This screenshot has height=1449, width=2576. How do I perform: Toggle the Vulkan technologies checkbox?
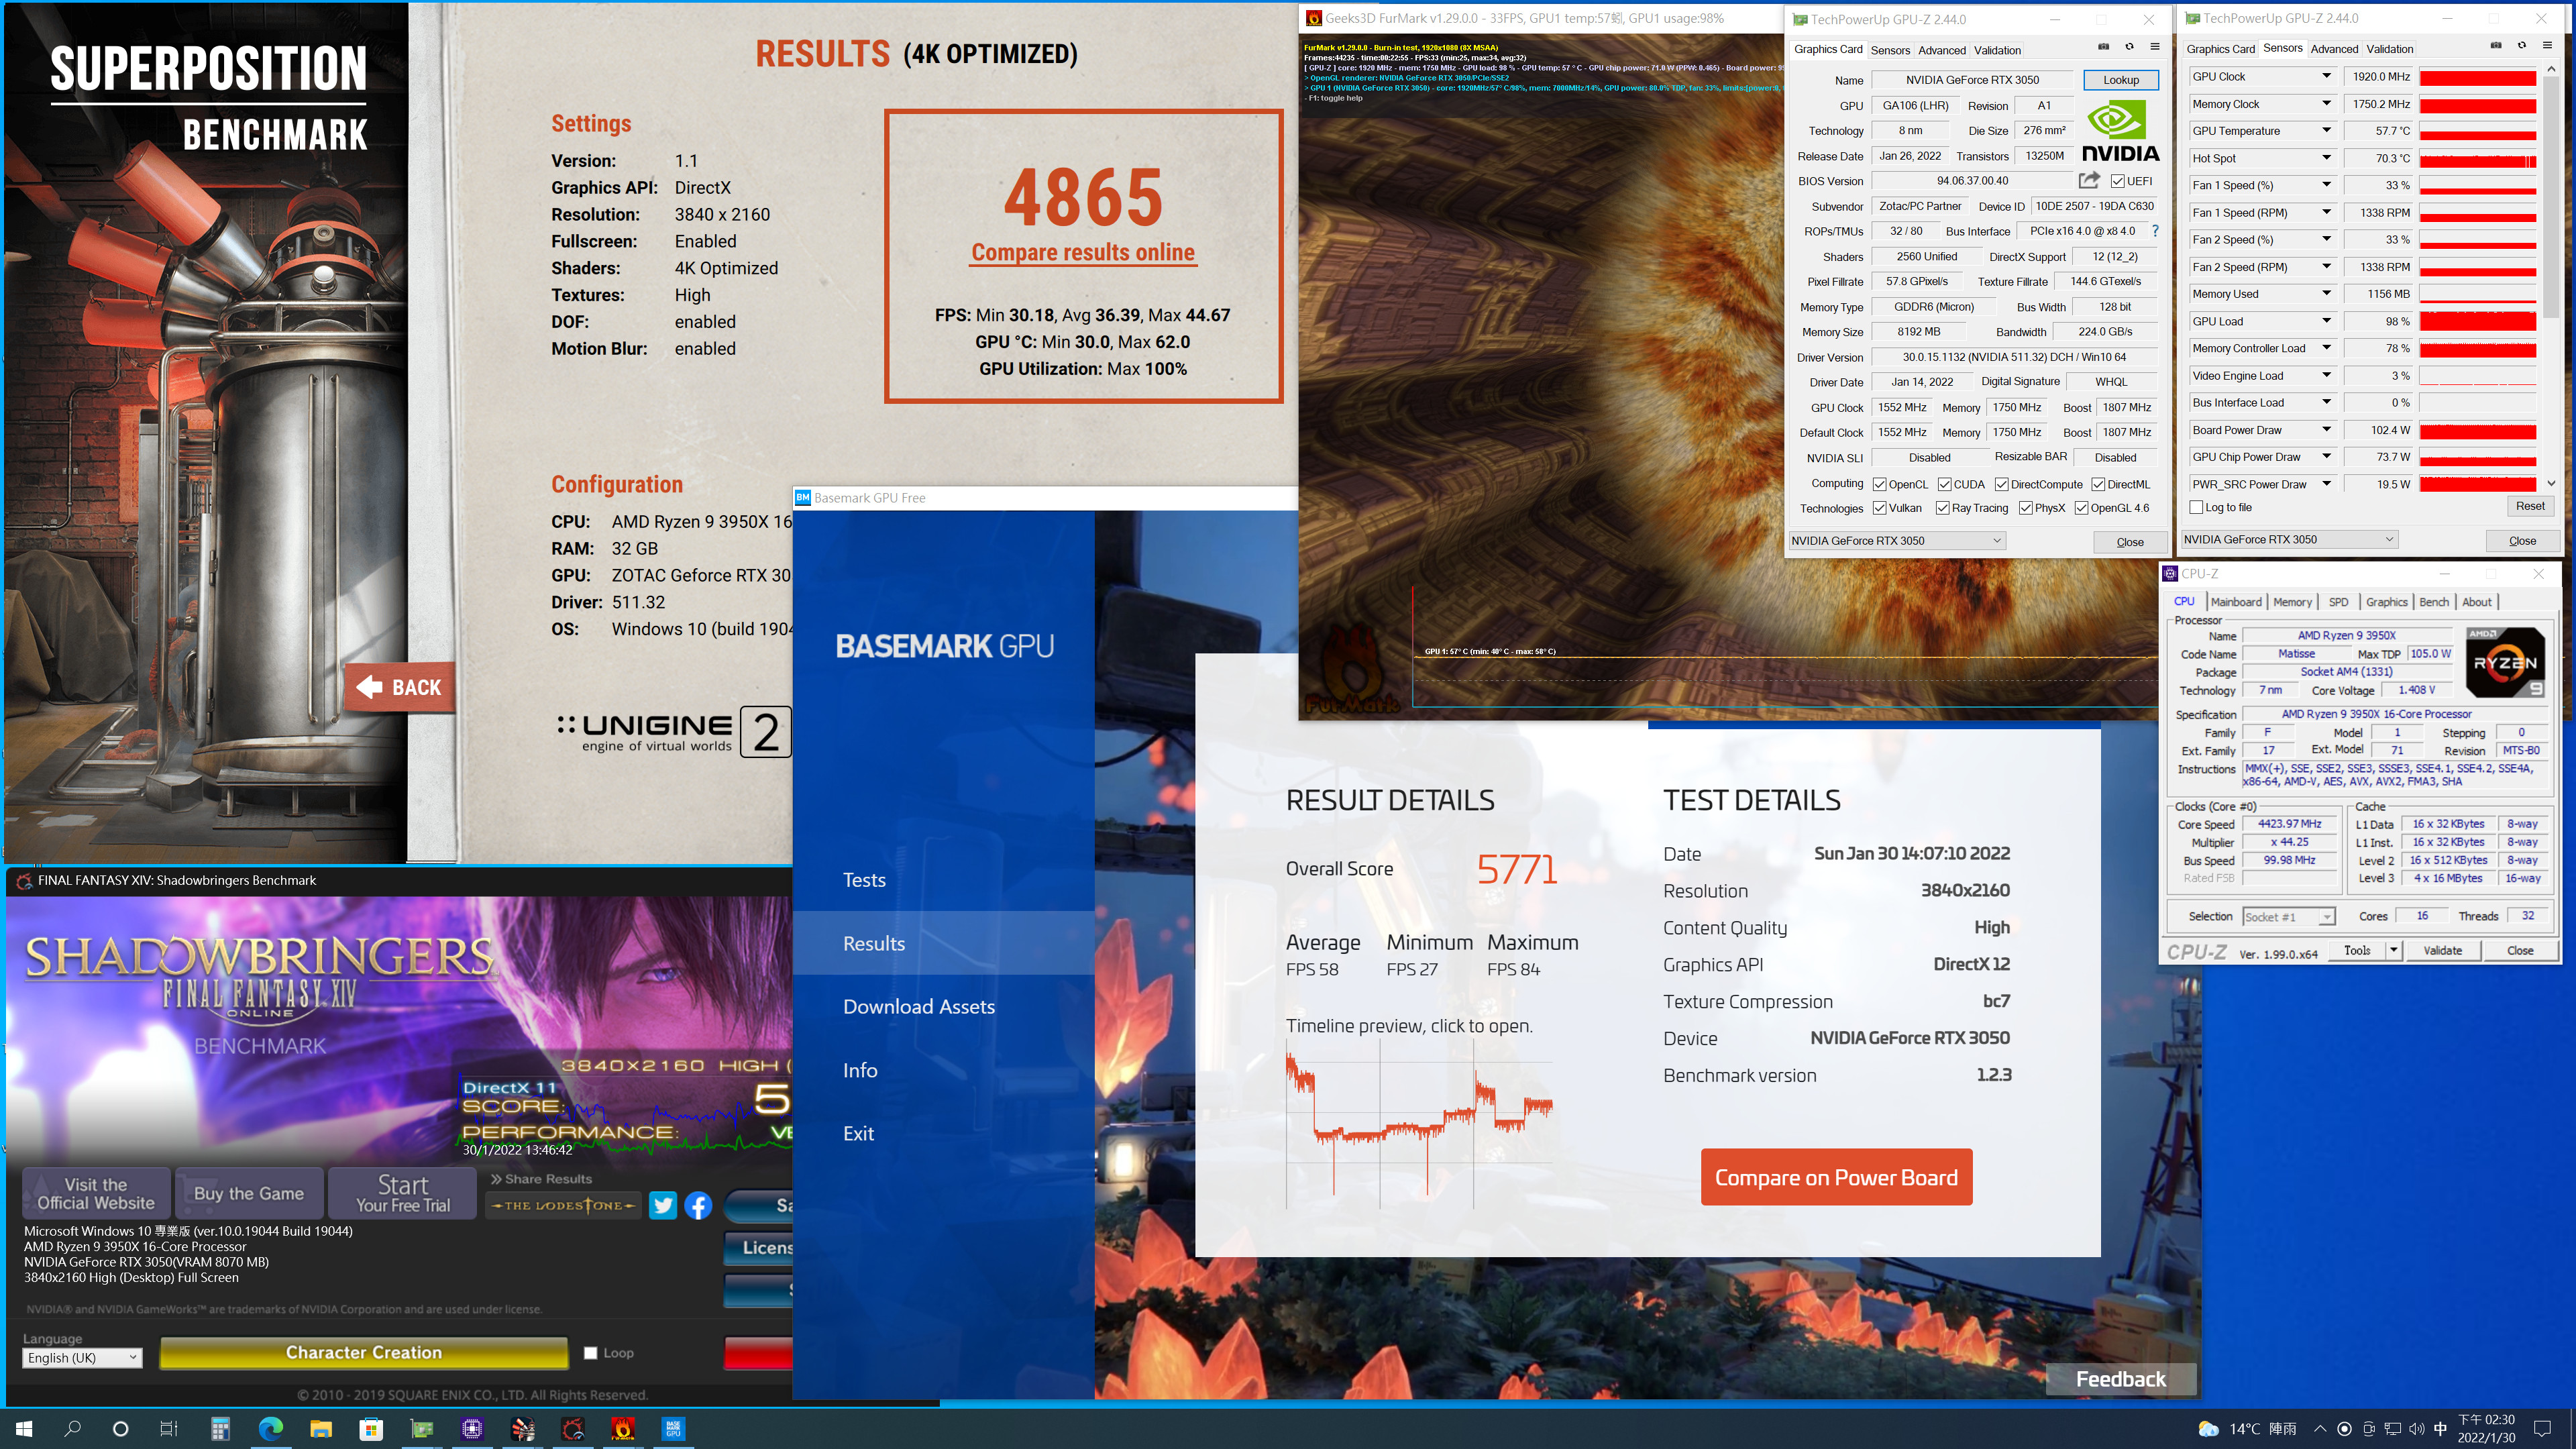pos(1879,508)
